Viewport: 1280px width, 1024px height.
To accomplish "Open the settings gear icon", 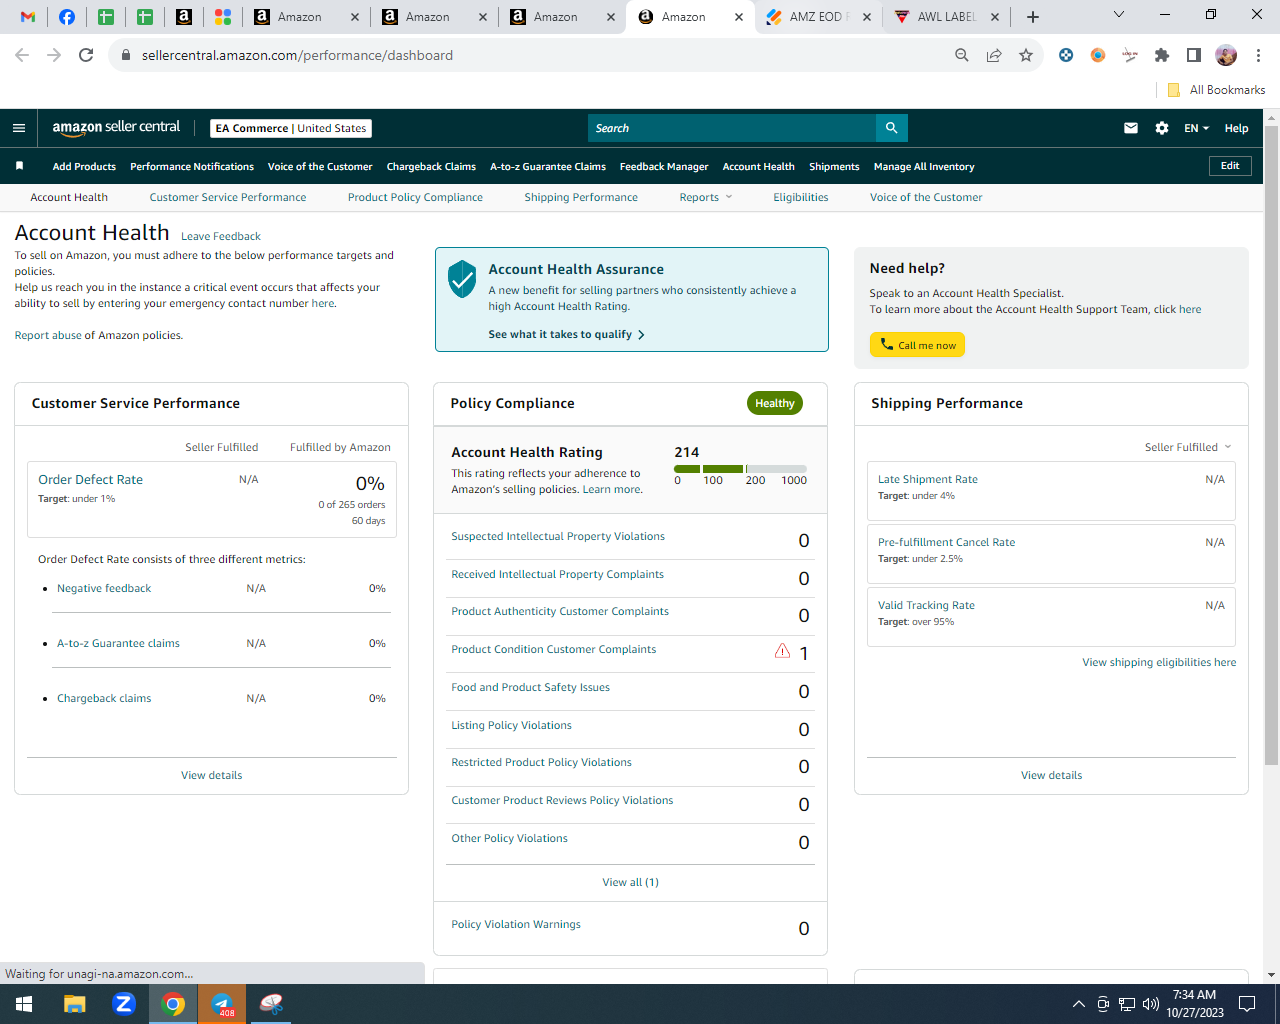I will pyautogui.click(x=1162, y=128).
